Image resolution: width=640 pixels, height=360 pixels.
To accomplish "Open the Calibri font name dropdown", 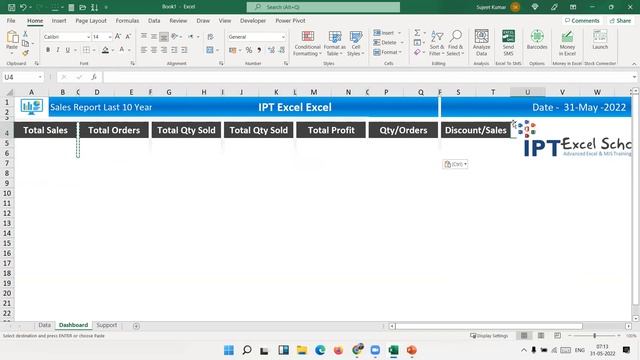I will point(88,37).
